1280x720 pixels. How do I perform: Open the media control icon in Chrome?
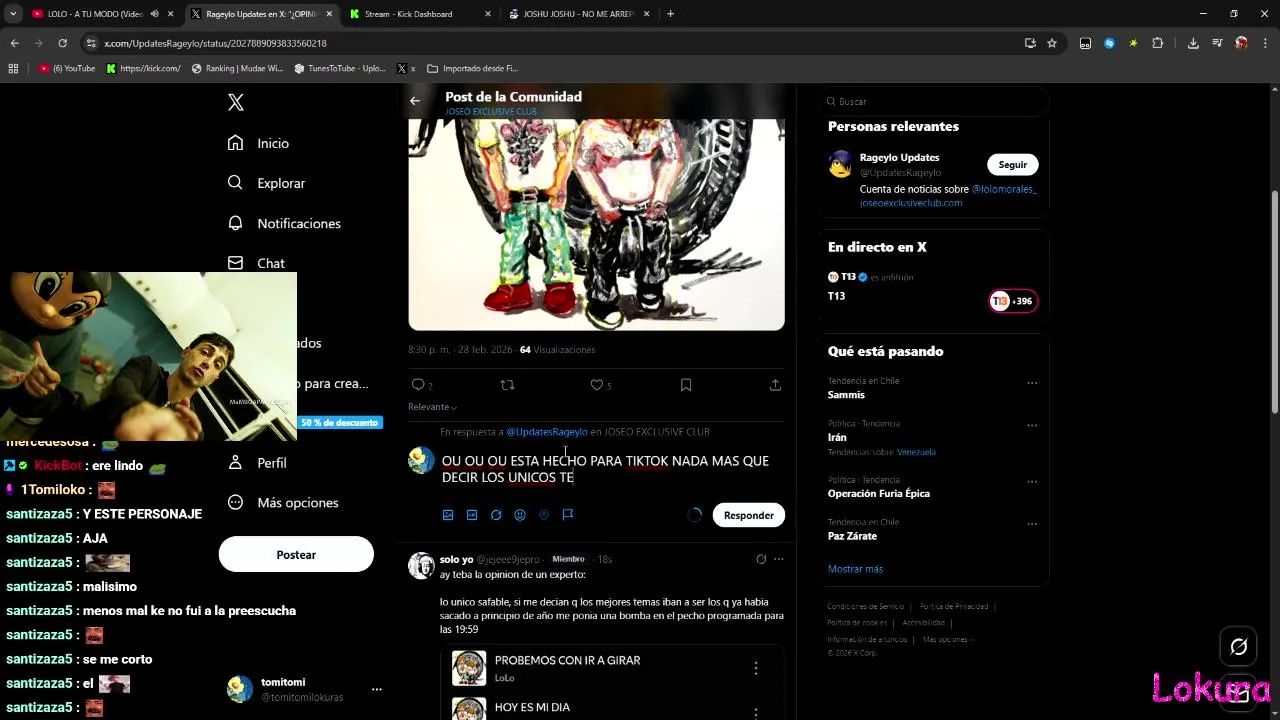pos(1217,43)
